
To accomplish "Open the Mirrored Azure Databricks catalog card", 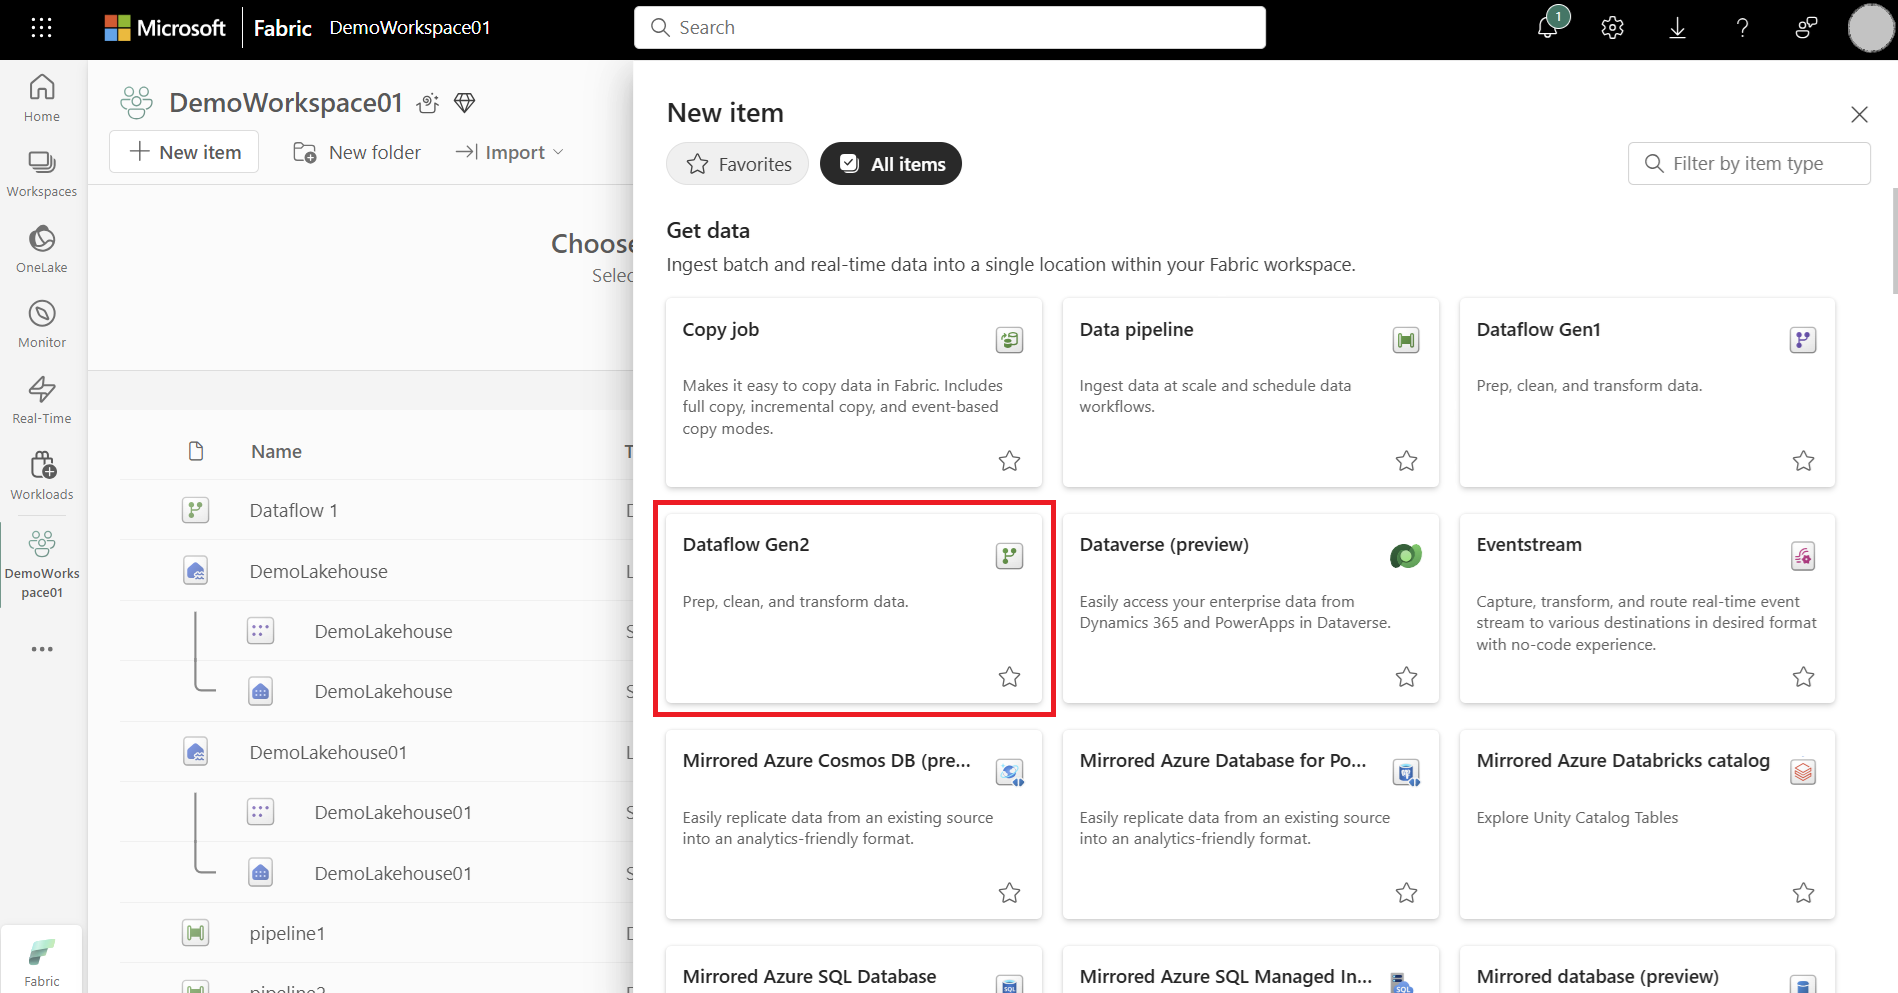I will tap(1647, 824).
